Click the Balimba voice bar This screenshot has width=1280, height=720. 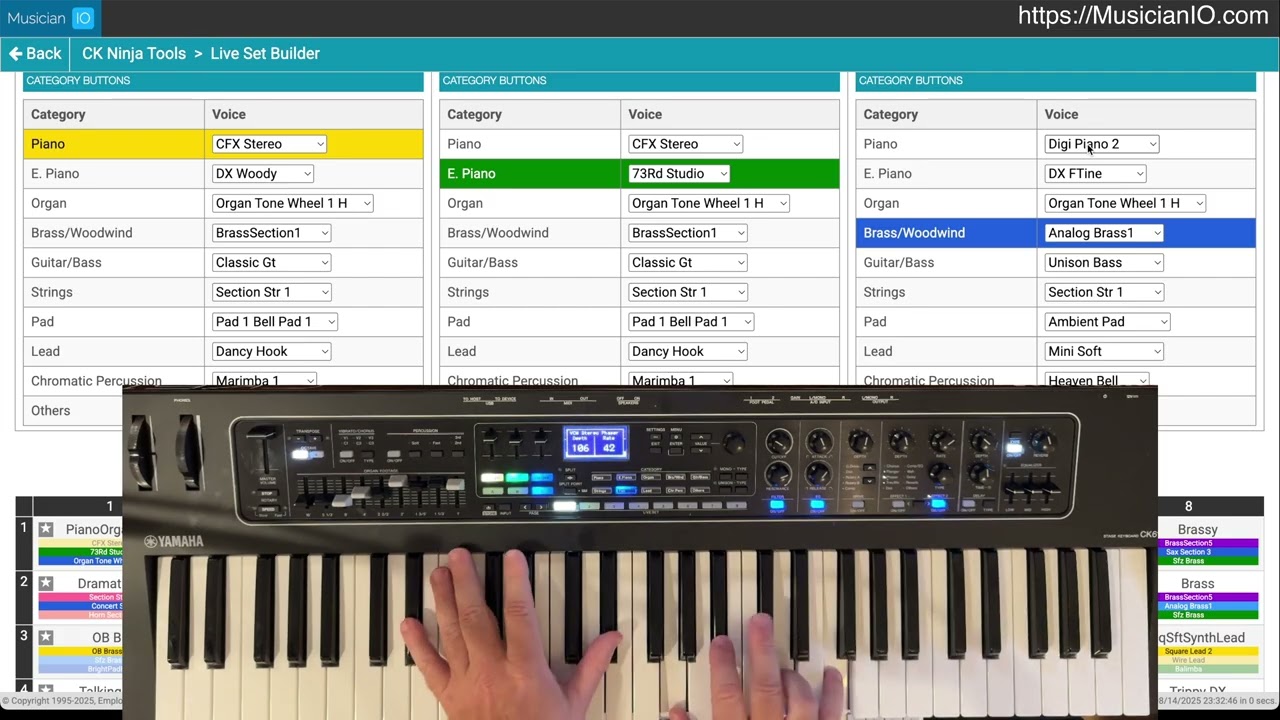[x=1208, y=669]
